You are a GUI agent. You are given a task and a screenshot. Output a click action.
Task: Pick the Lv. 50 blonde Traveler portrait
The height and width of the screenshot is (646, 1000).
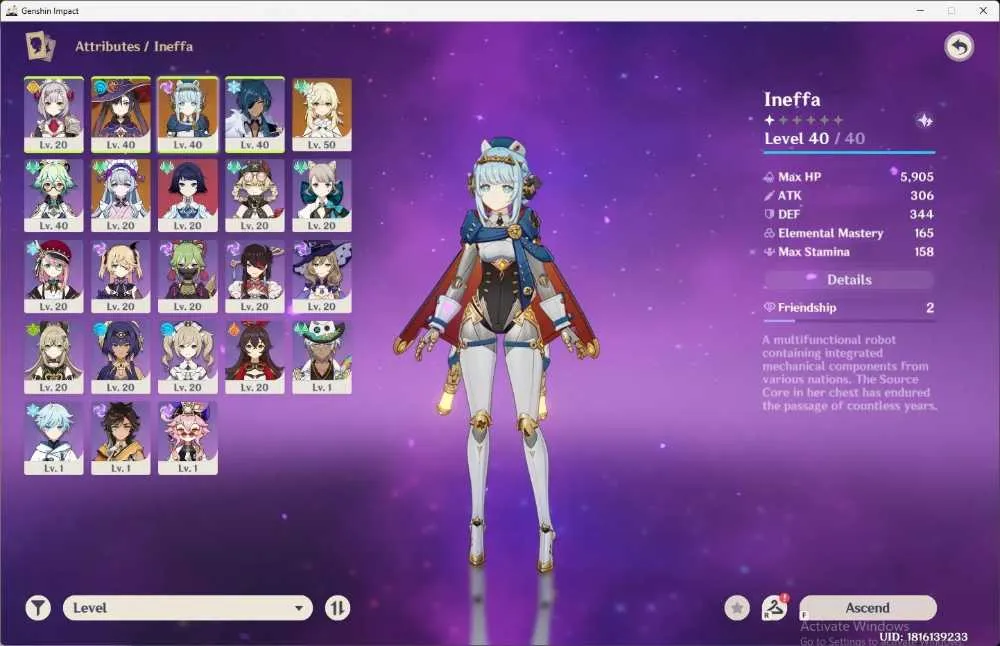pos(321,115)
